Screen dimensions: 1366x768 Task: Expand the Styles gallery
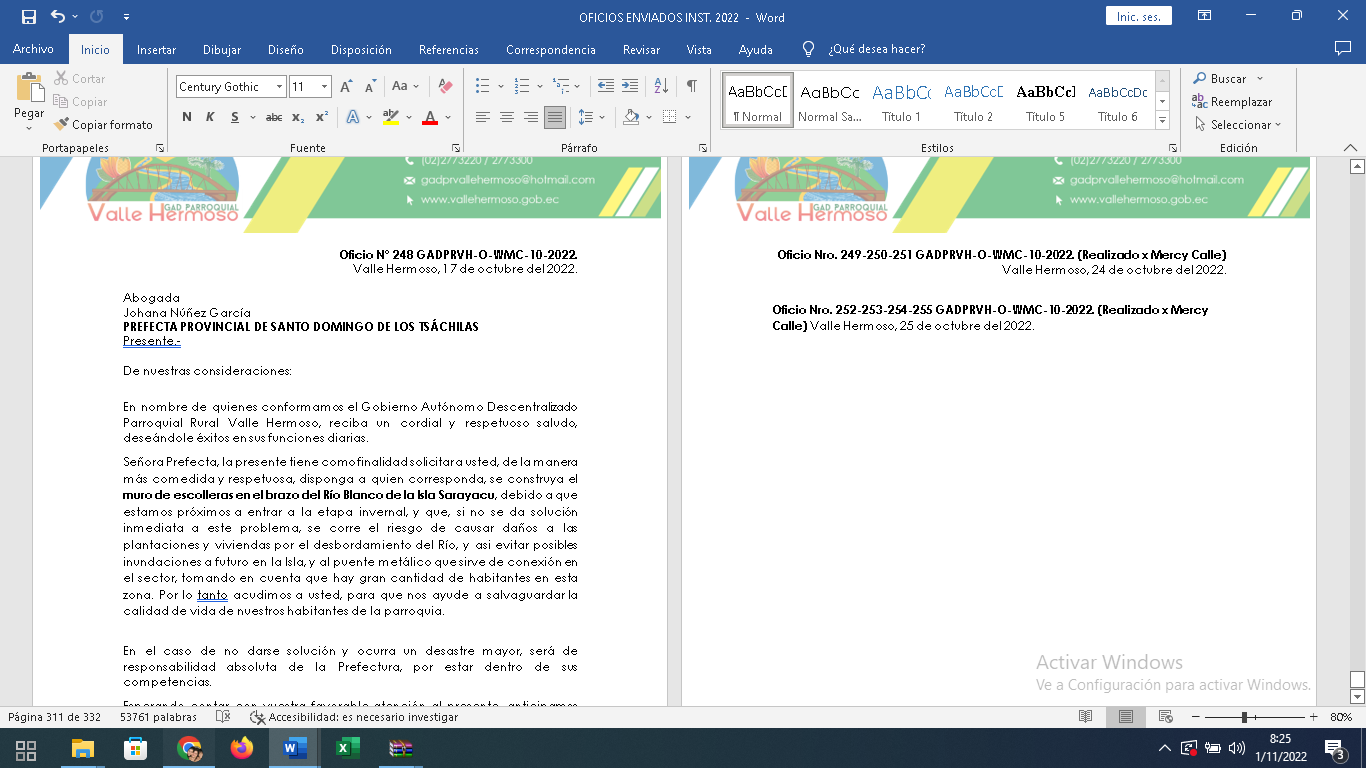[1162, 121]
